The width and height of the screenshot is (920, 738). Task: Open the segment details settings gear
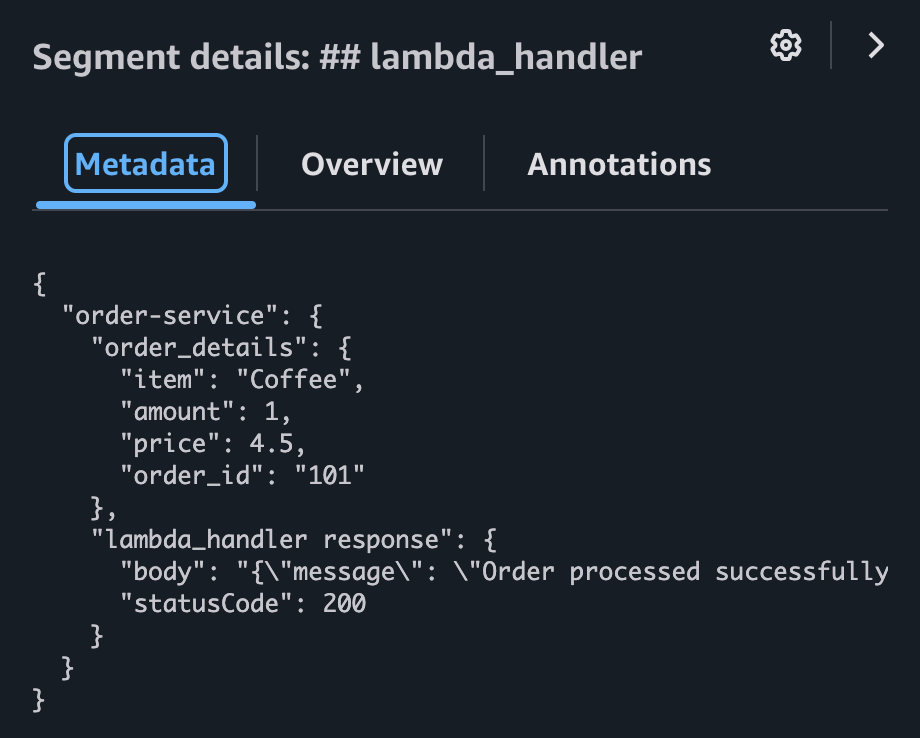tap(786, 45)
